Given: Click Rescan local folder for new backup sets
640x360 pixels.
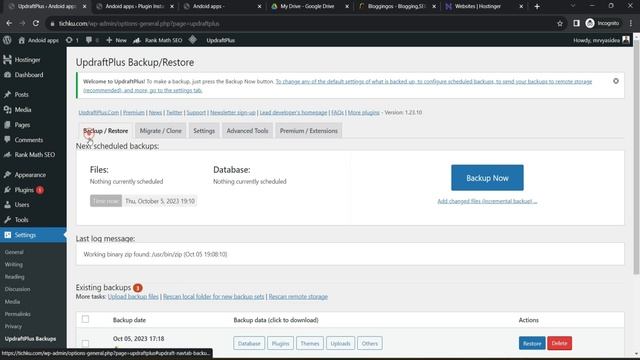Looking at the screenshot, I should tap(213, 297).
